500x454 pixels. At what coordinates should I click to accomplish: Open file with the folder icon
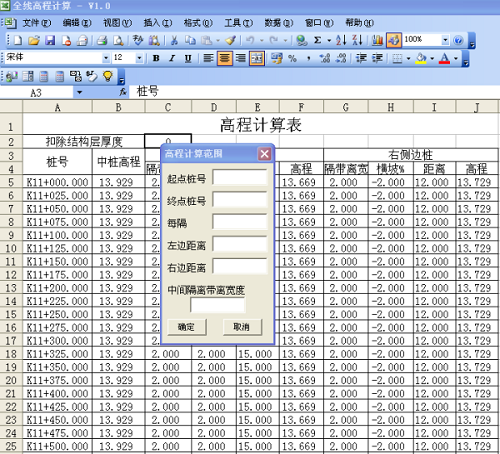[x=34, y=41]
